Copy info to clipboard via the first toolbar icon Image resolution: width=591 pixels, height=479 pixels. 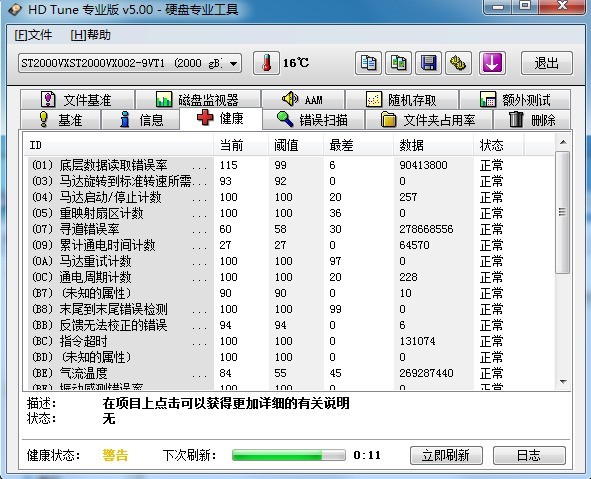point(368,63)
